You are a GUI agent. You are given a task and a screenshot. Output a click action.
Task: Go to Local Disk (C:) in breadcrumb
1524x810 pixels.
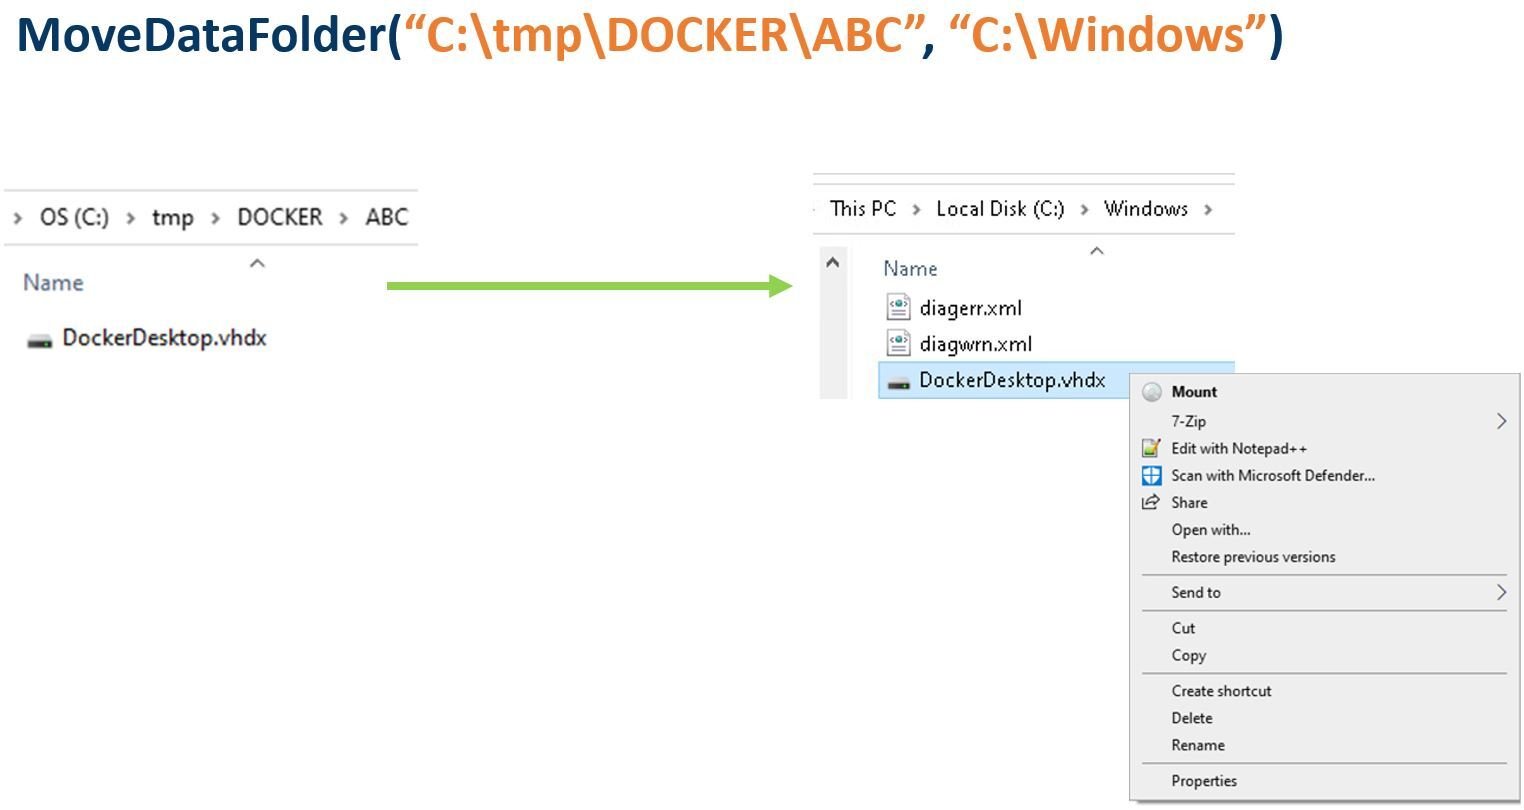1000,208
